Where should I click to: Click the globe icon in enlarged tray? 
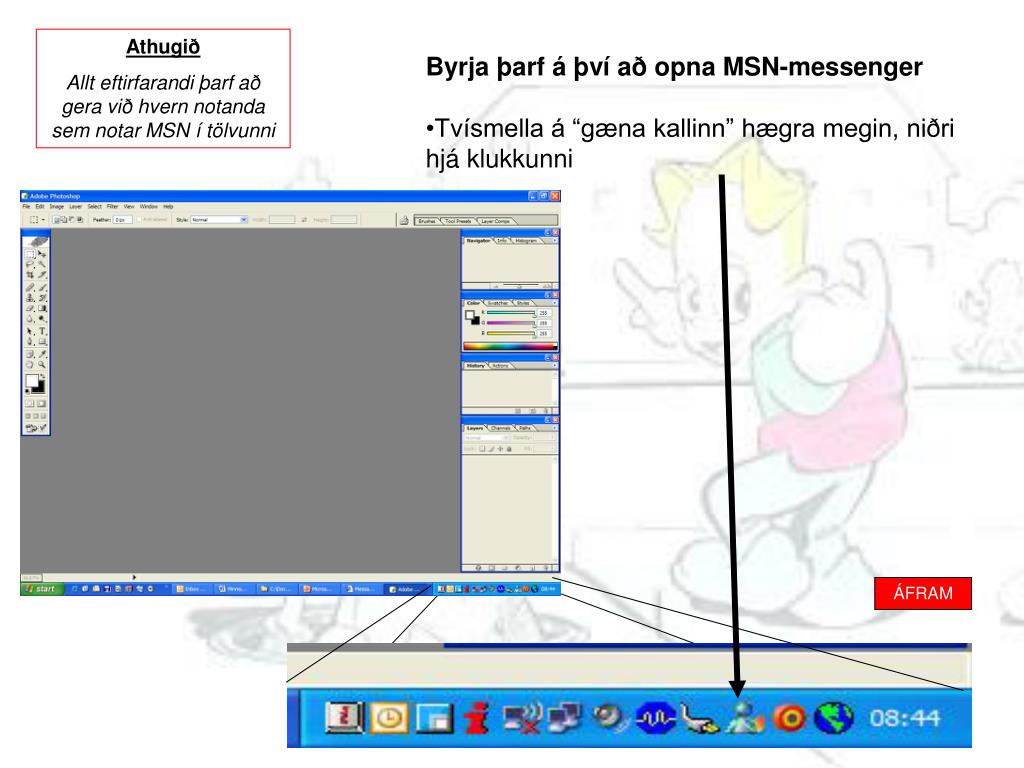(x=832, y=718)
